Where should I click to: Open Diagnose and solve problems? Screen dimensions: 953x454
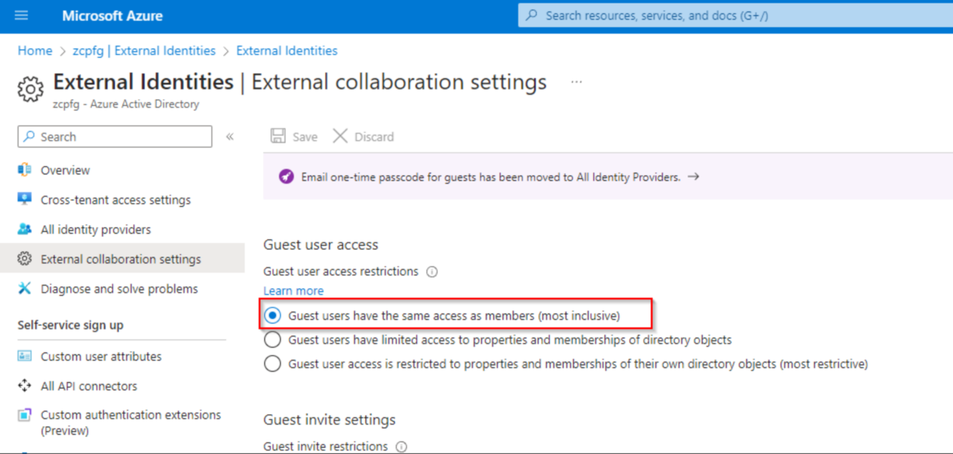coord(119,289)
